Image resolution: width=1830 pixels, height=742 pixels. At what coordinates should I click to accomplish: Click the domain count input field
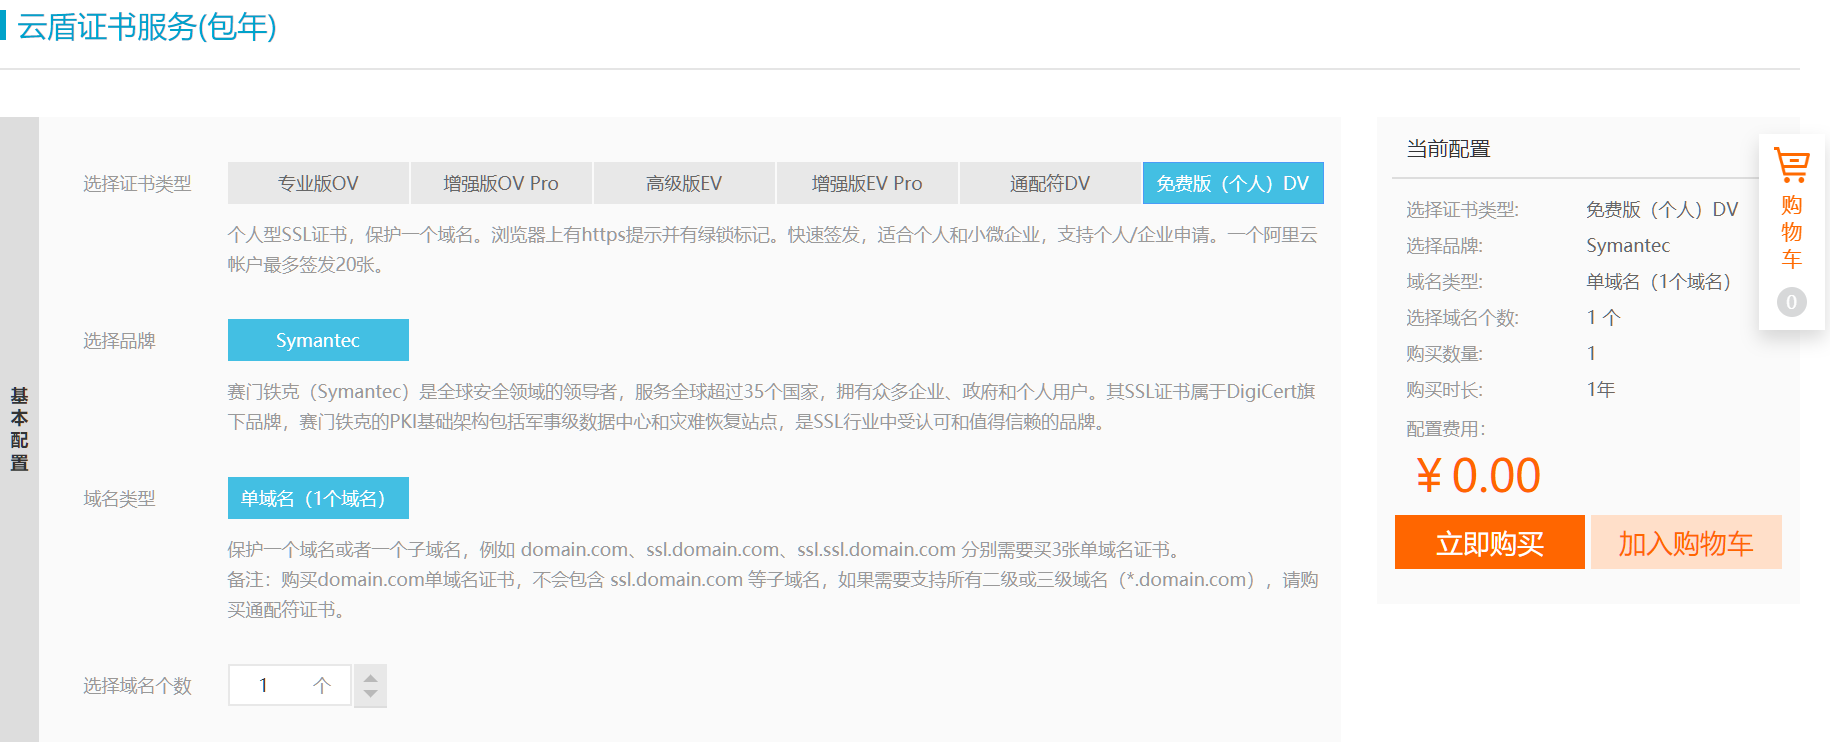point(290,685)
